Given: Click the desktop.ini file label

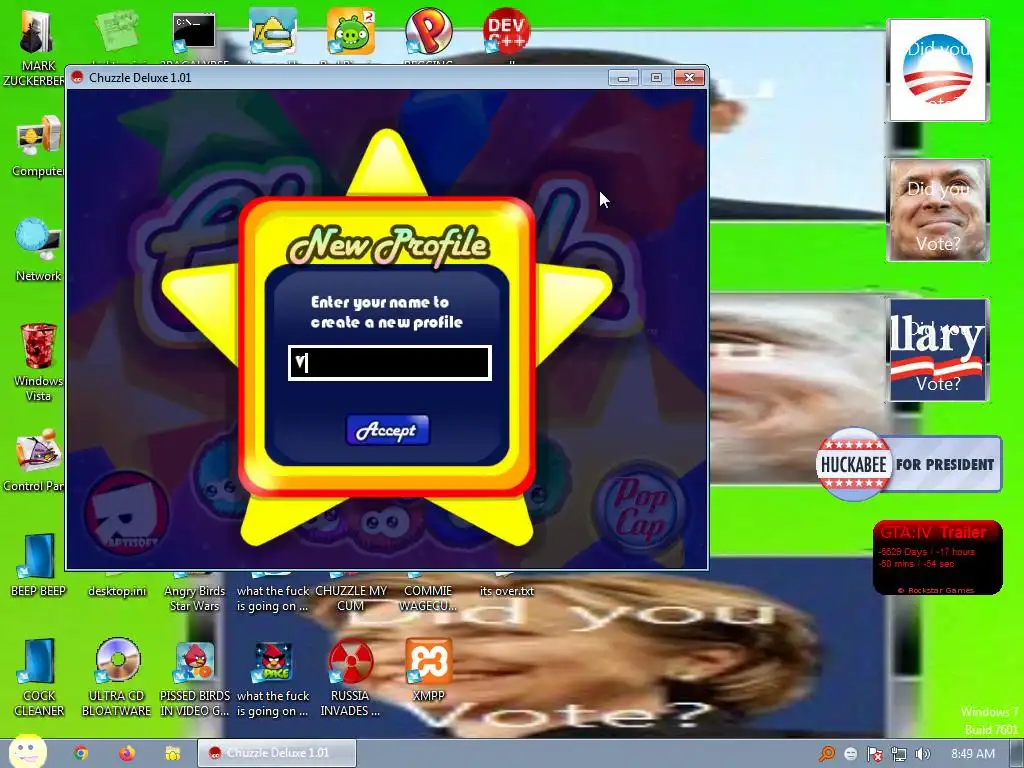Looking at the screenshot, I should [118, 591].
